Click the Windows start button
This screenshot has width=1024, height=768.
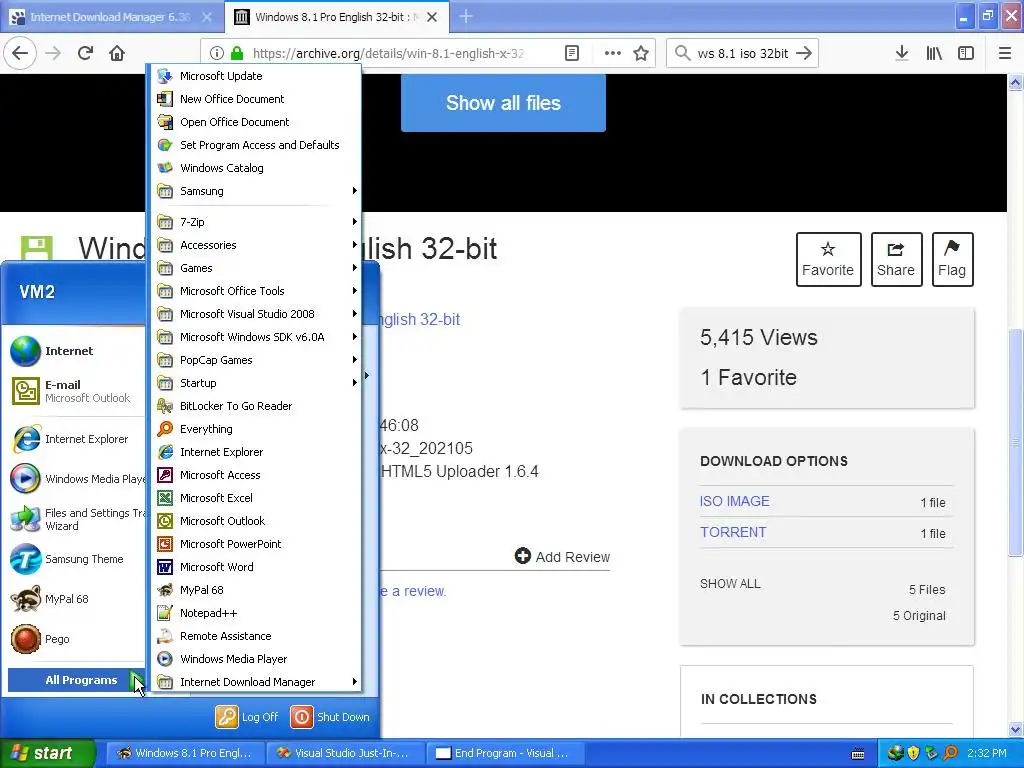click(47, 753)
